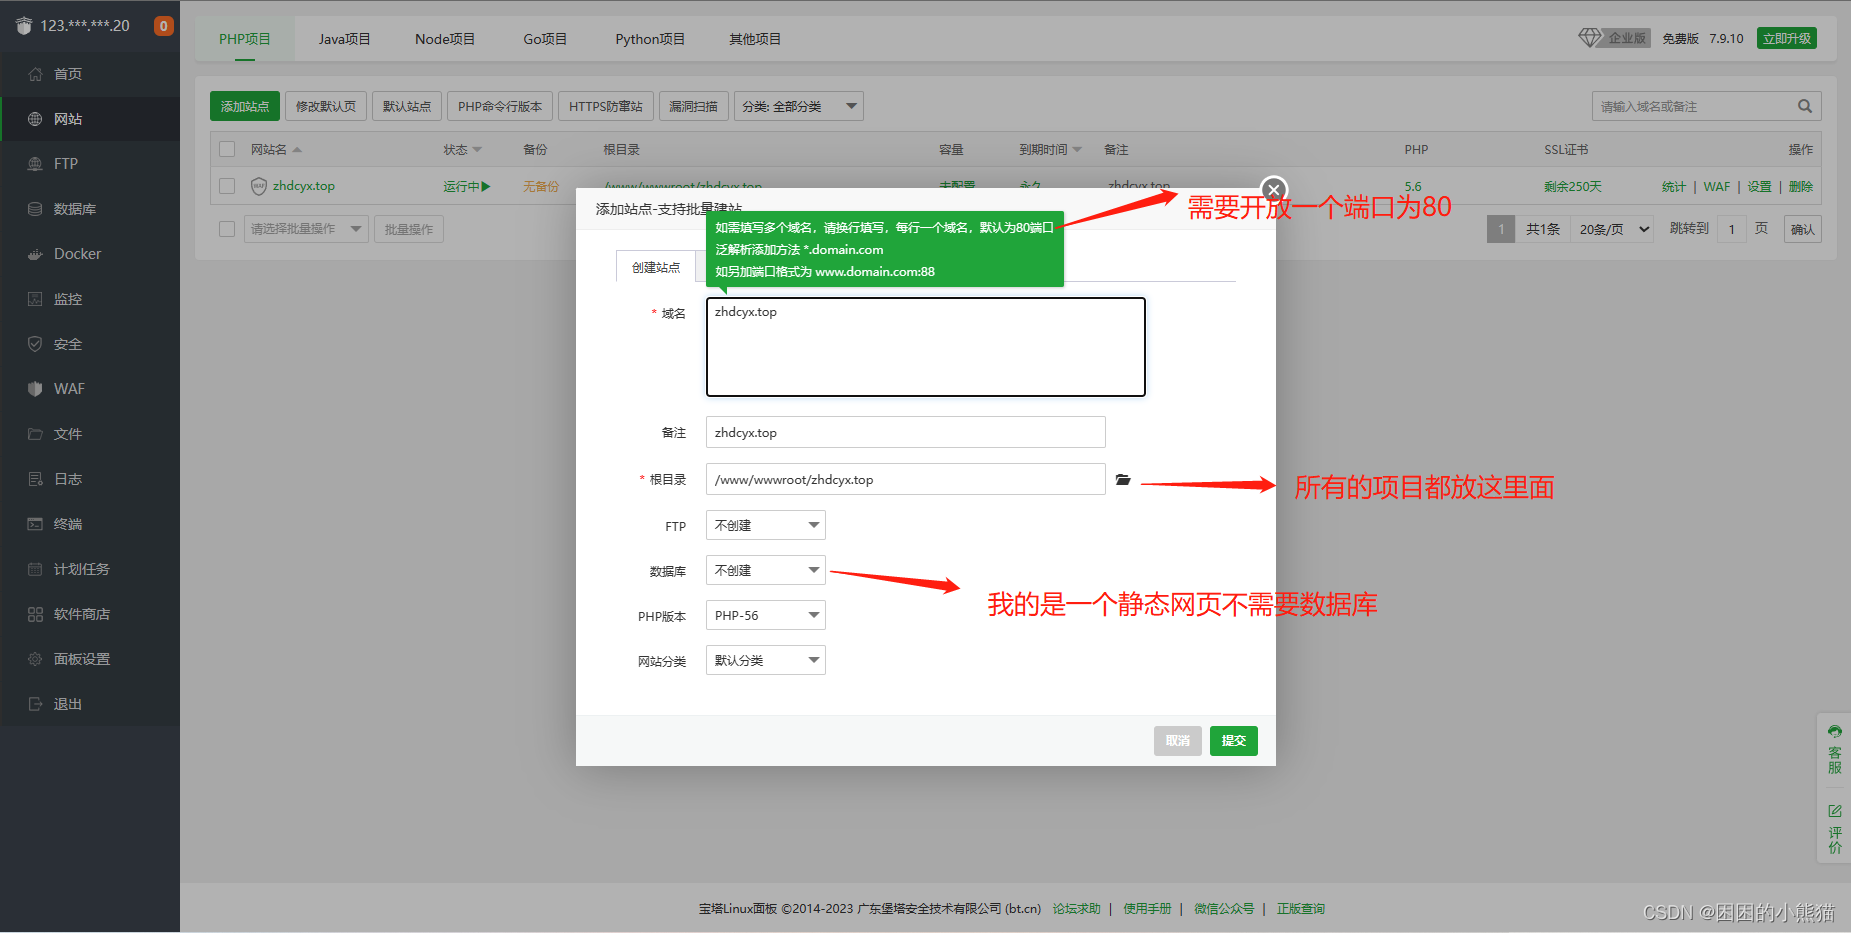Open the 数据库 不创建 dropdown
This screenshot has width=1851, height=933.
click(765, 570)
